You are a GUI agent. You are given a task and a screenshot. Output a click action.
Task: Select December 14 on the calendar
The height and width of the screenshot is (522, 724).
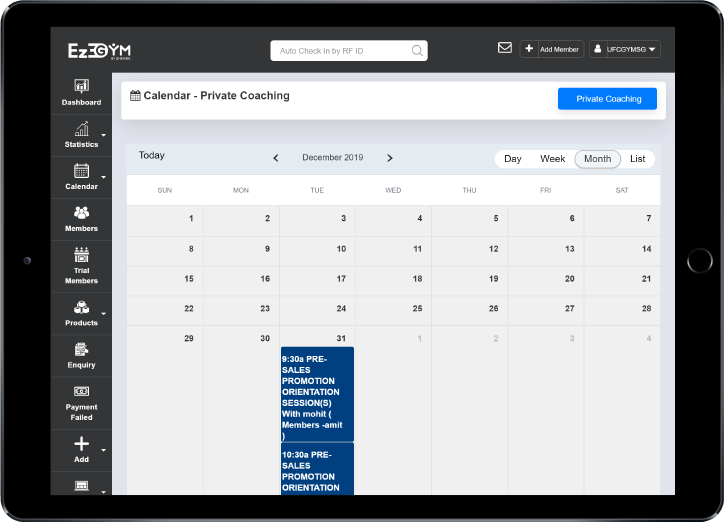[x=646, y=249]
